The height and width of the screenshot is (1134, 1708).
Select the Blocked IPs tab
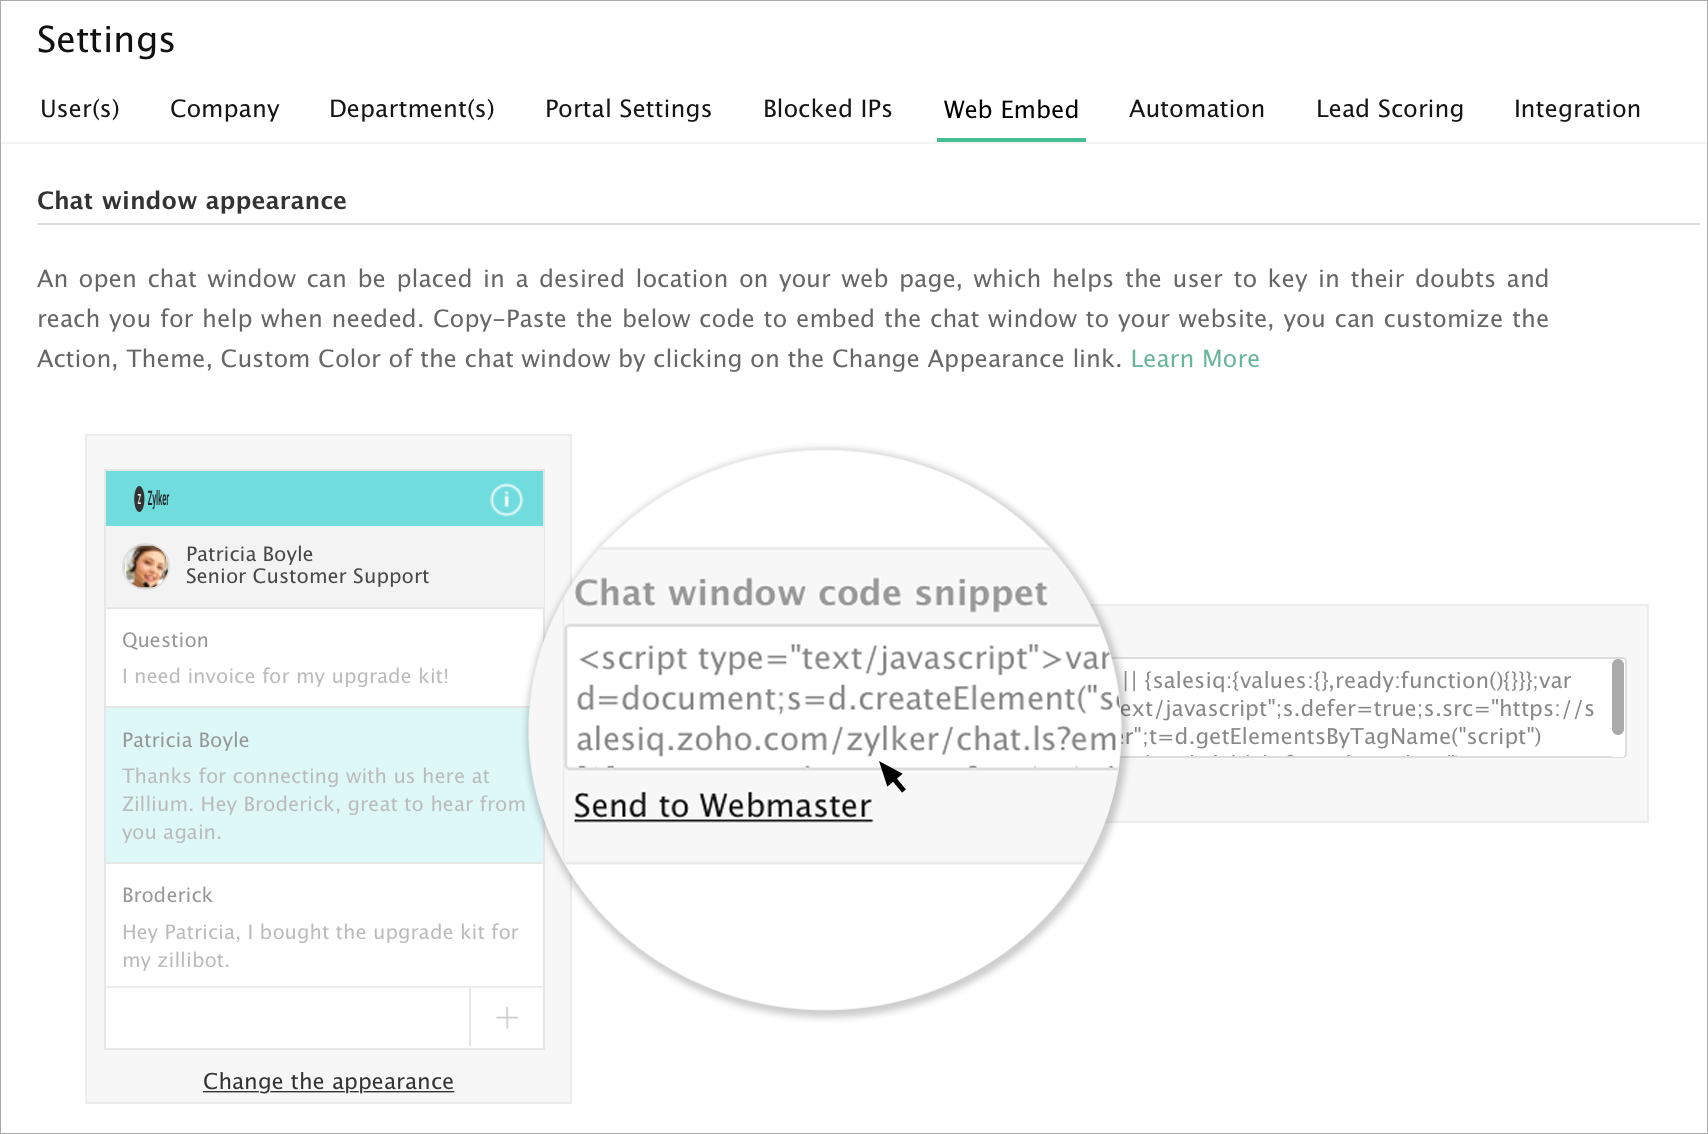pyautogui.click(x=827, y=109)
